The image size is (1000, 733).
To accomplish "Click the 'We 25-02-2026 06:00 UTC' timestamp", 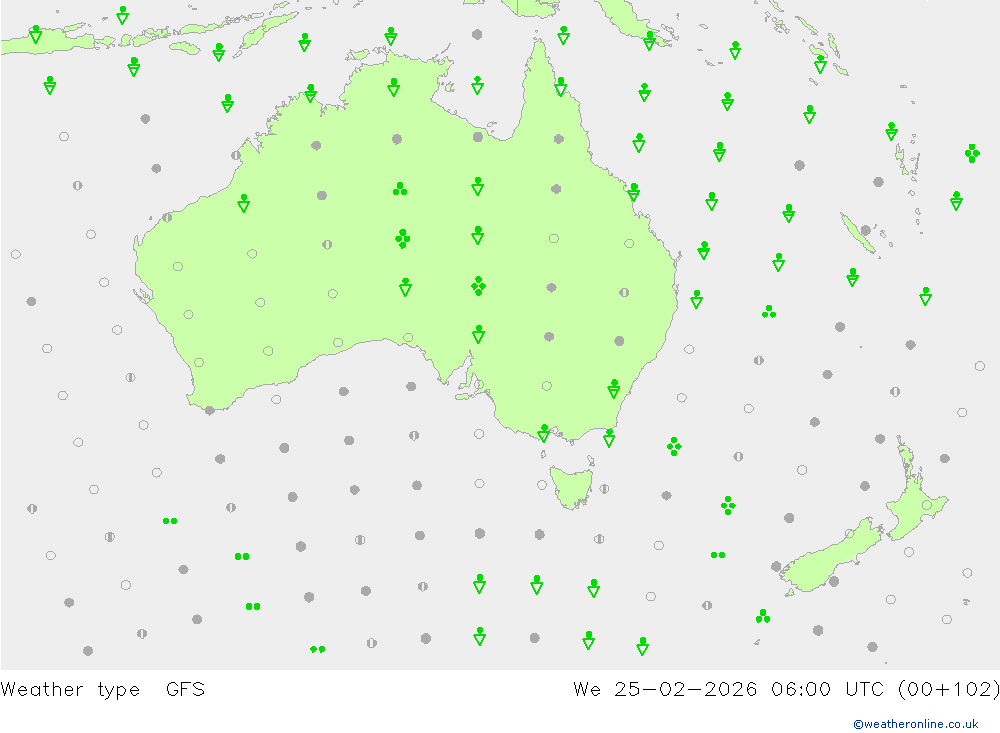I will tap(728, 689).
